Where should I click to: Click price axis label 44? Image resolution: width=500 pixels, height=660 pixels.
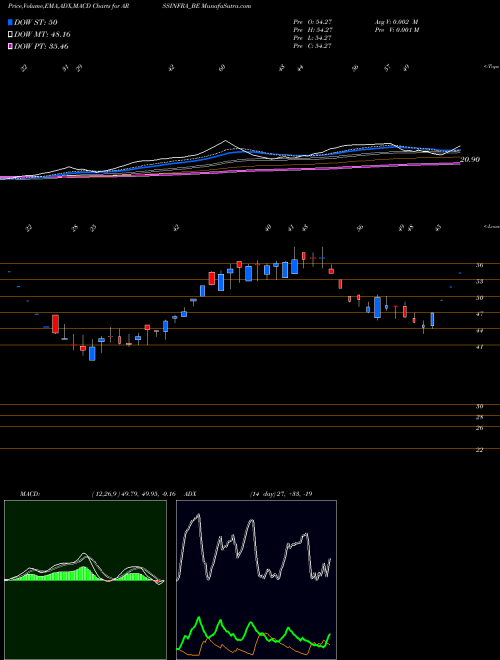point(479,331)
